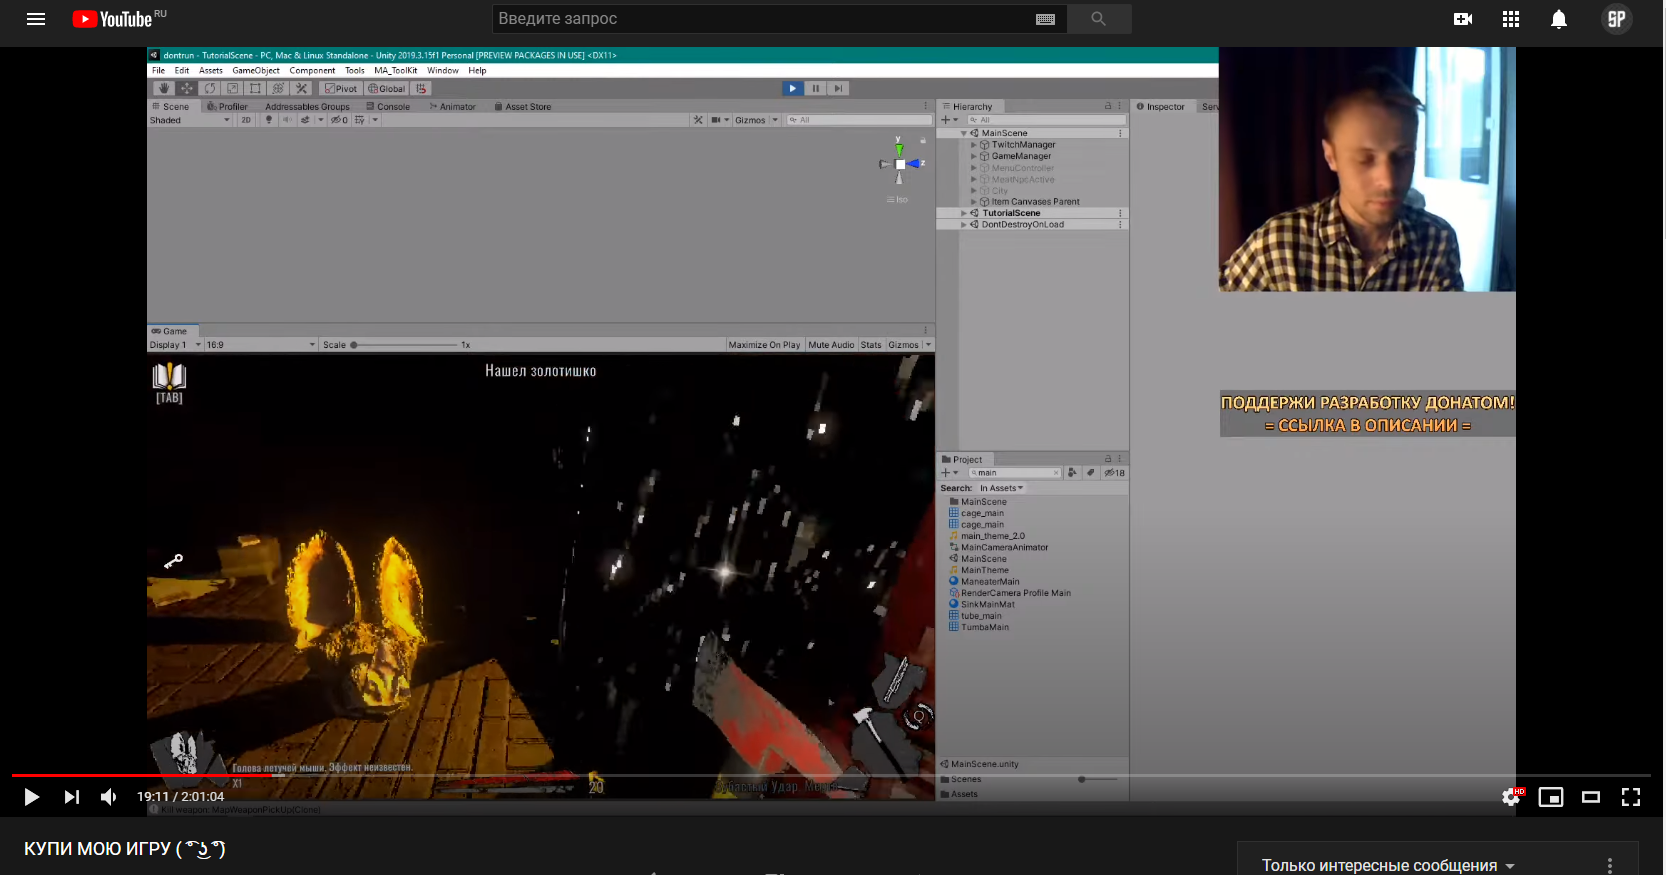Open the notifications bell
The width and height of the screenshot is (1666, 875).
pyautogui.click(x=1559, y=19)
